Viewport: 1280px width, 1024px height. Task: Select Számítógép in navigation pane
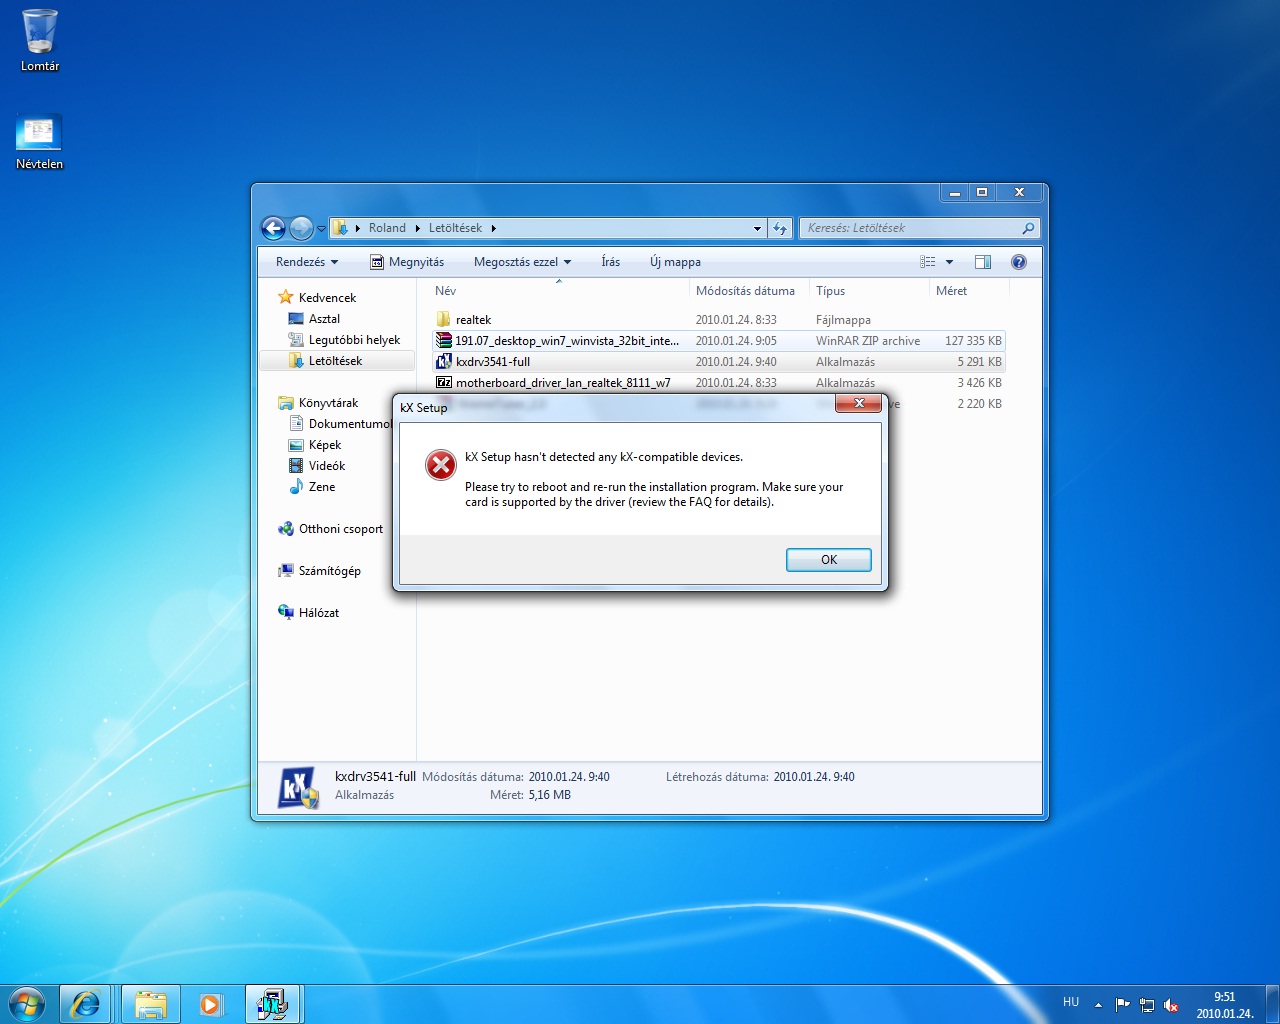[320, 571]
